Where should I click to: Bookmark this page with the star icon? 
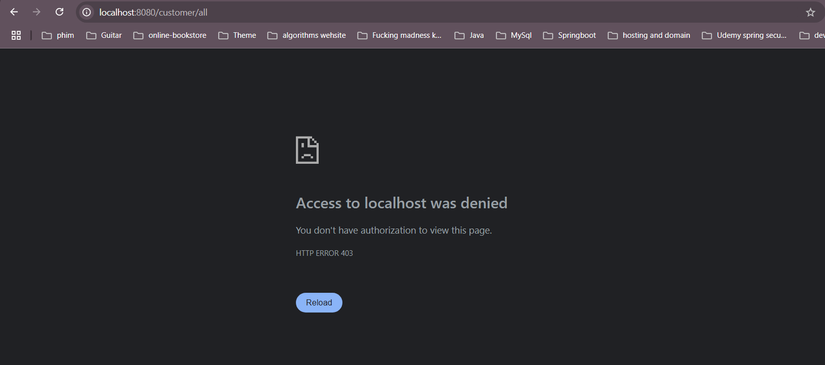coord(810,12)
